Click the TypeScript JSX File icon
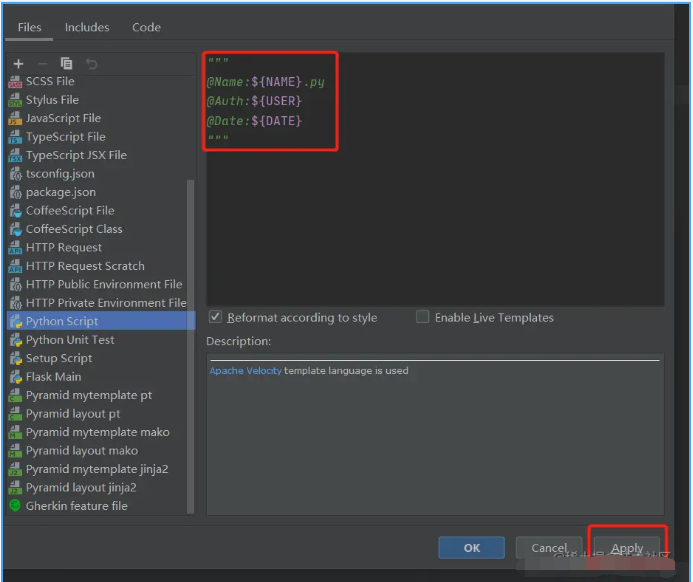 [x=15, y=155]
